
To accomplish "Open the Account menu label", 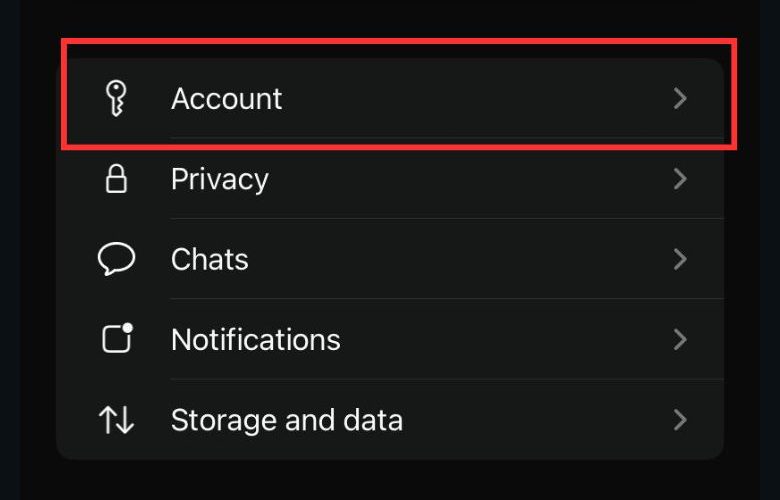I will pos(227,99).
